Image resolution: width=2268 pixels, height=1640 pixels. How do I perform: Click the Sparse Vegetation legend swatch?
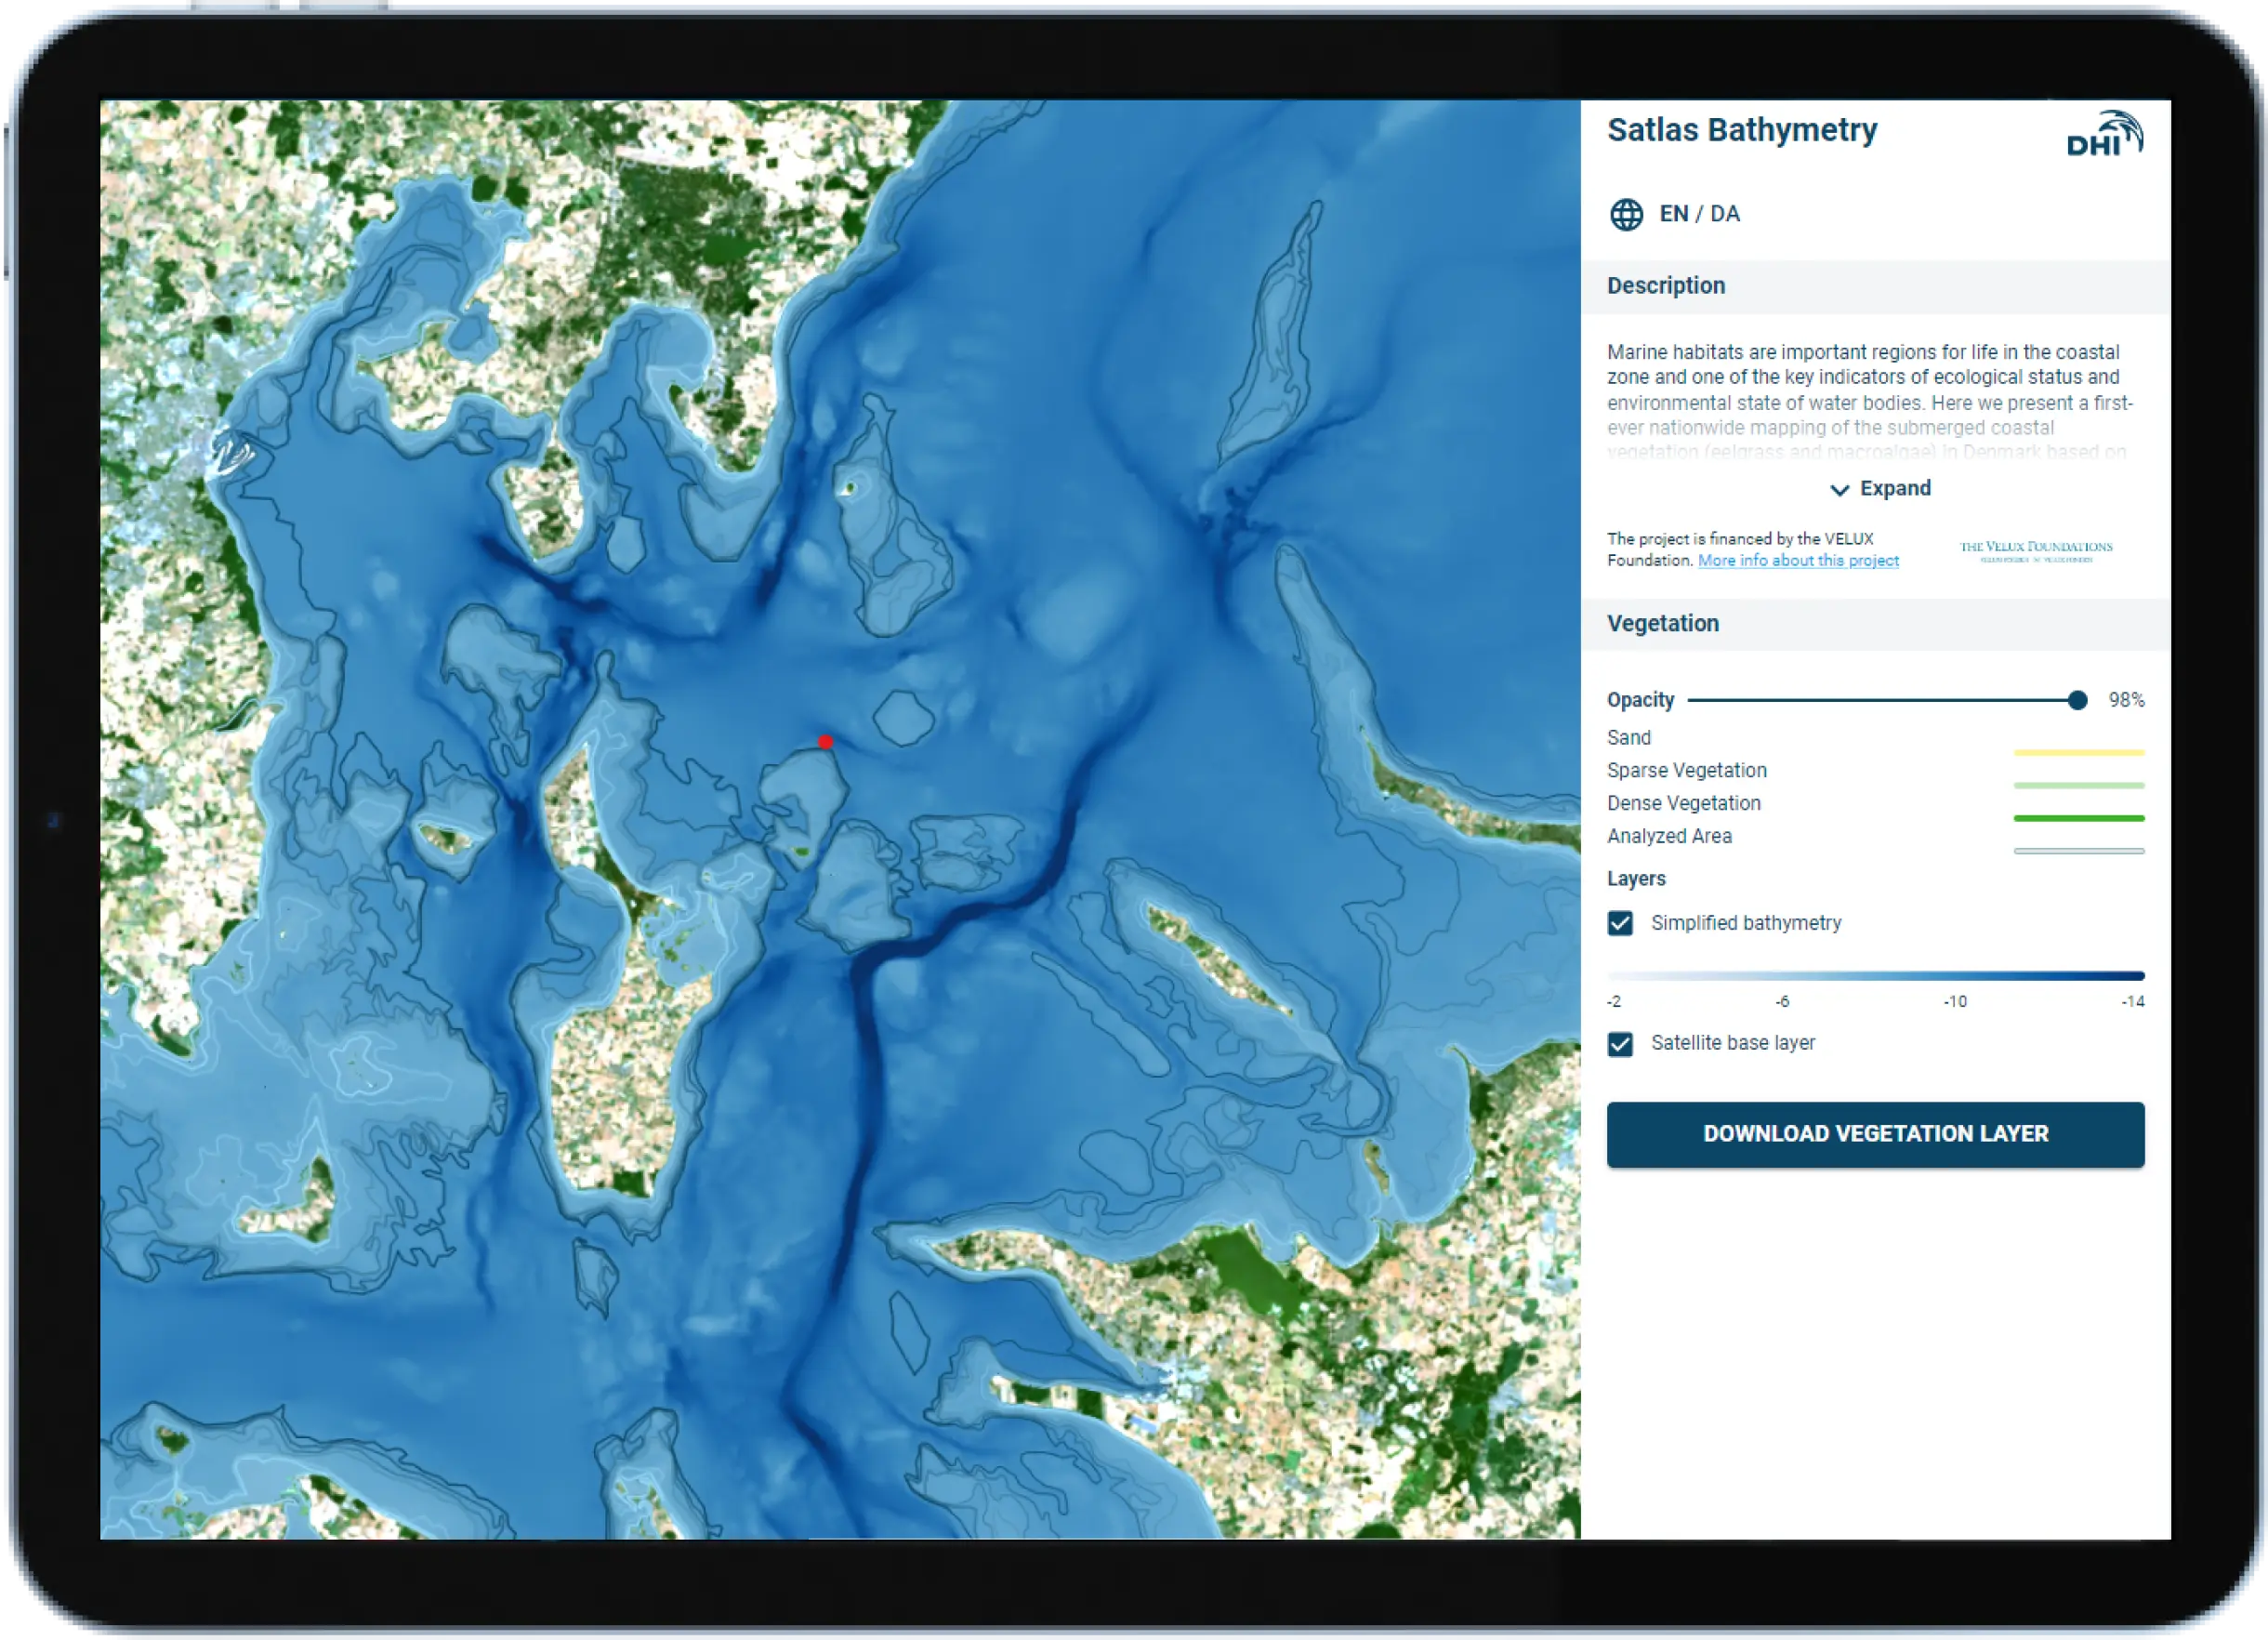click(2078, 785)
